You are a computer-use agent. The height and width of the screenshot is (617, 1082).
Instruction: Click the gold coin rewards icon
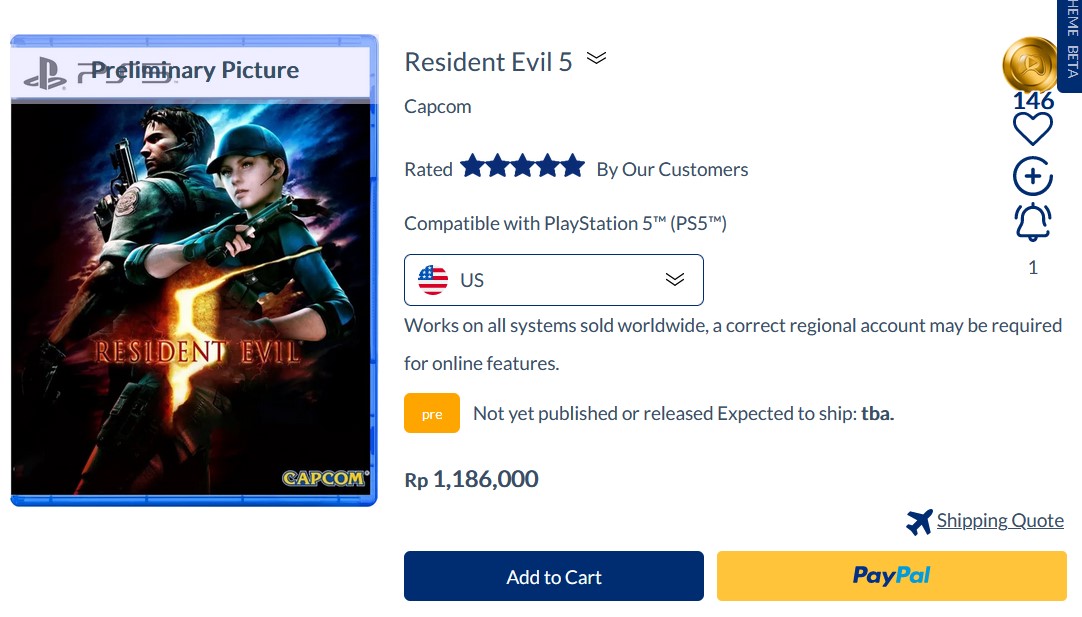pos(1030,65)
